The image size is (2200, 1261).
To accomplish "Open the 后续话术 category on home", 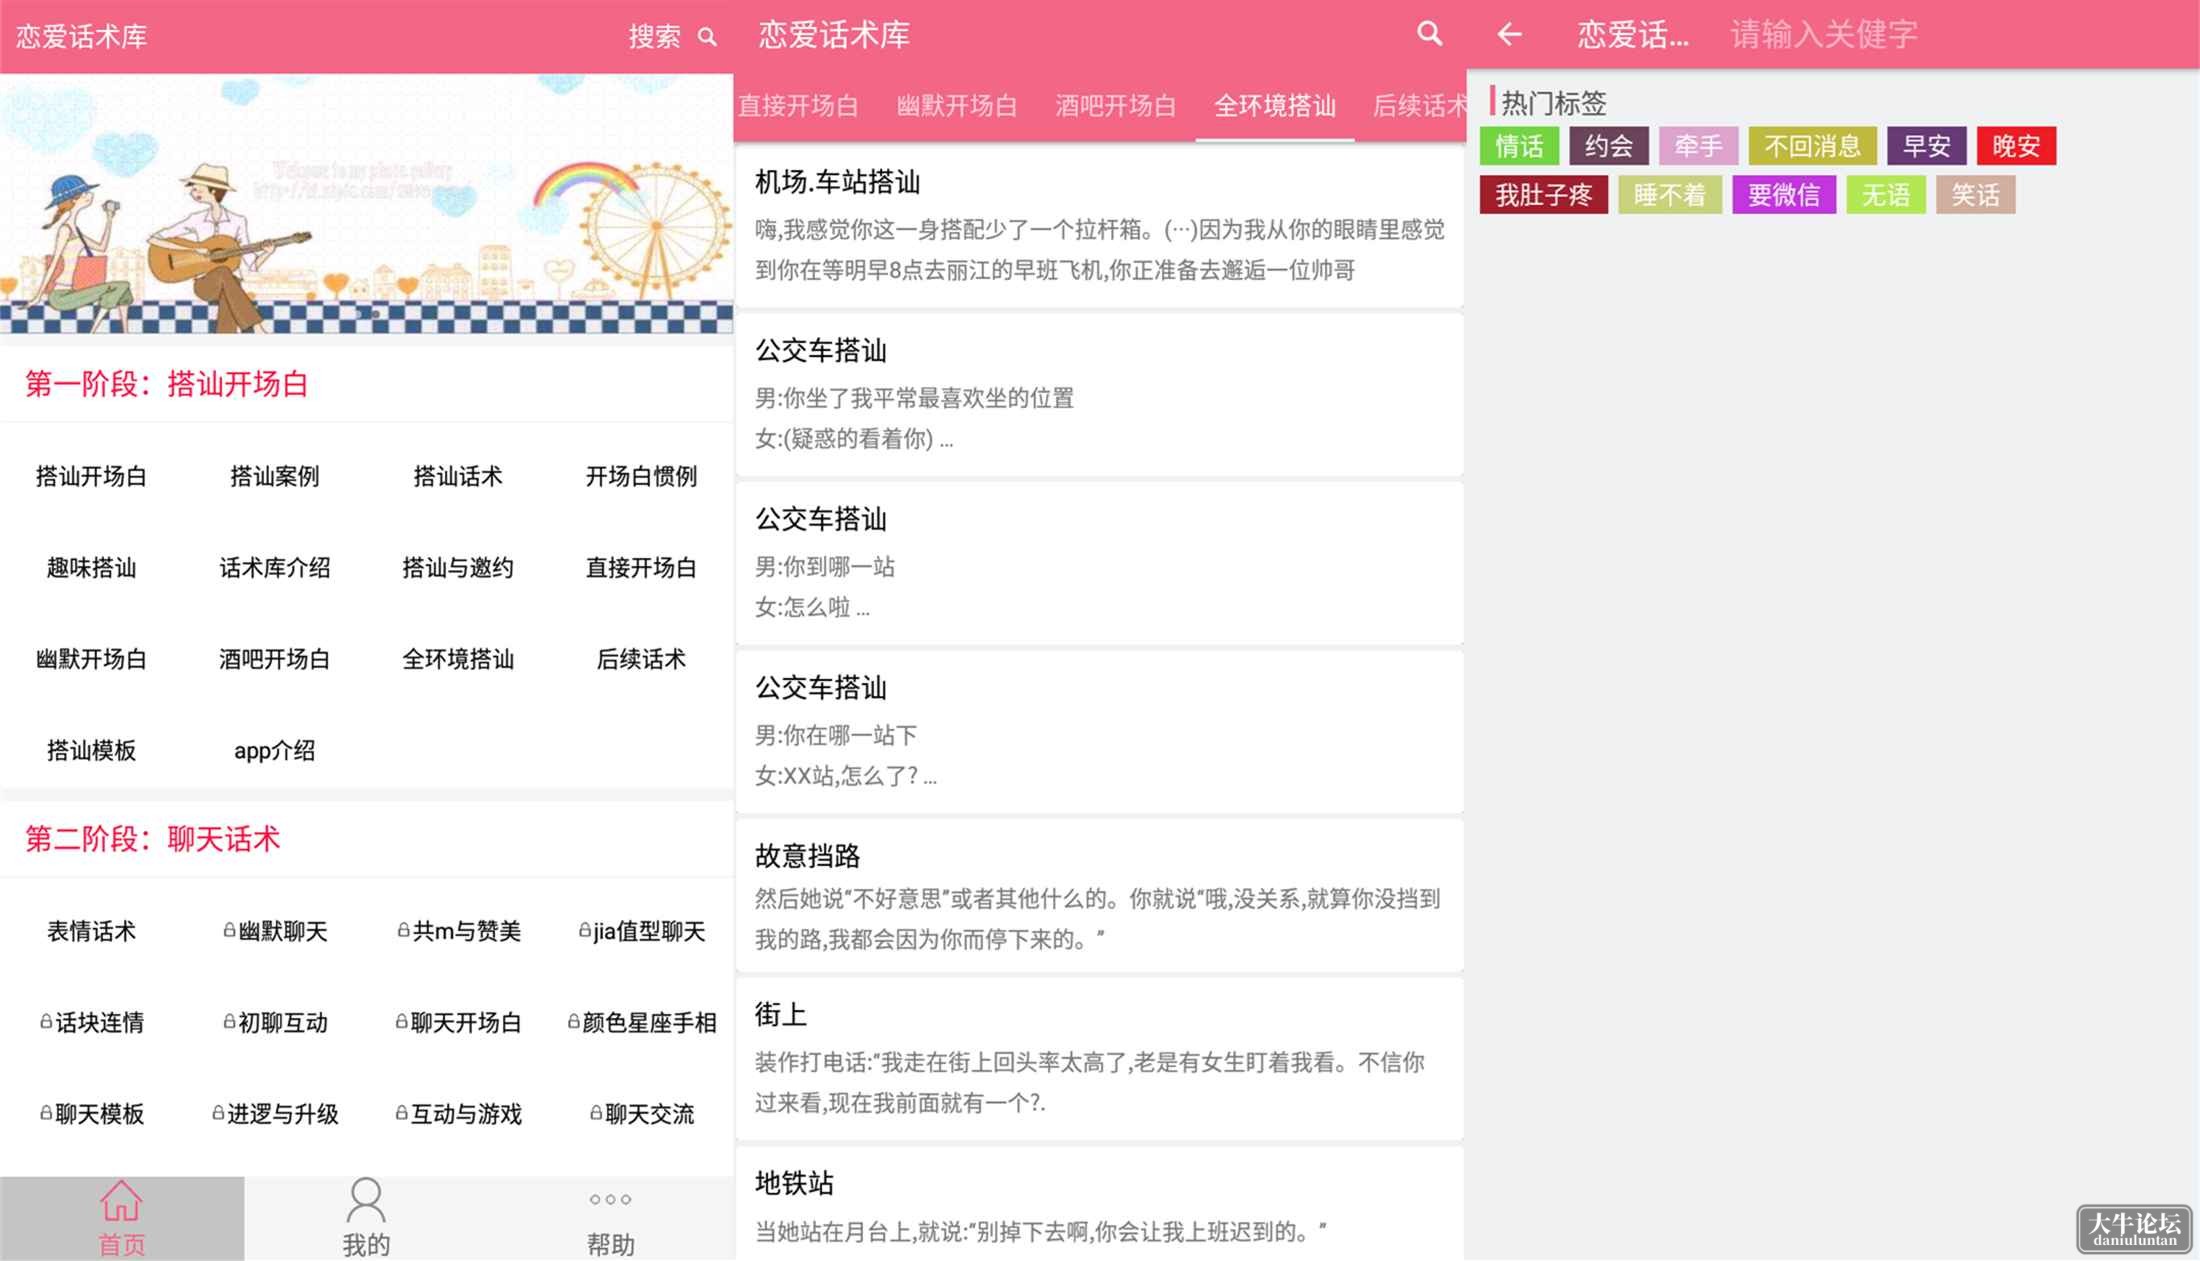I will [x=642, y=659].
